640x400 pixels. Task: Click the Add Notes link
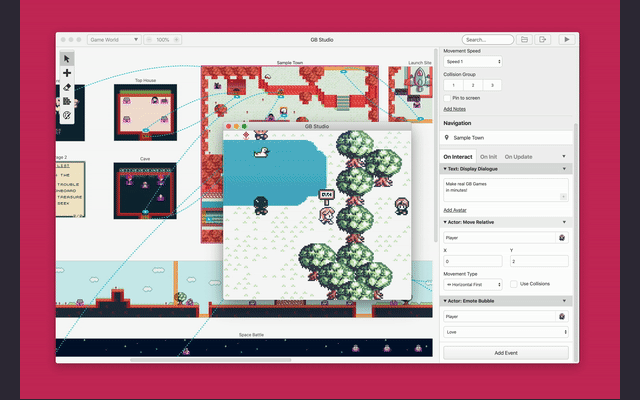[454, 109]
